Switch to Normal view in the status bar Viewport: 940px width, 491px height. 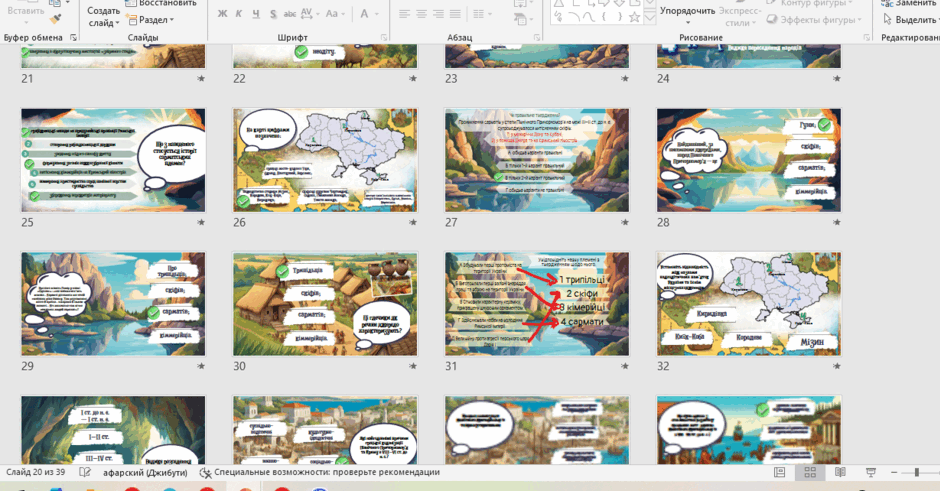(779, 472)
